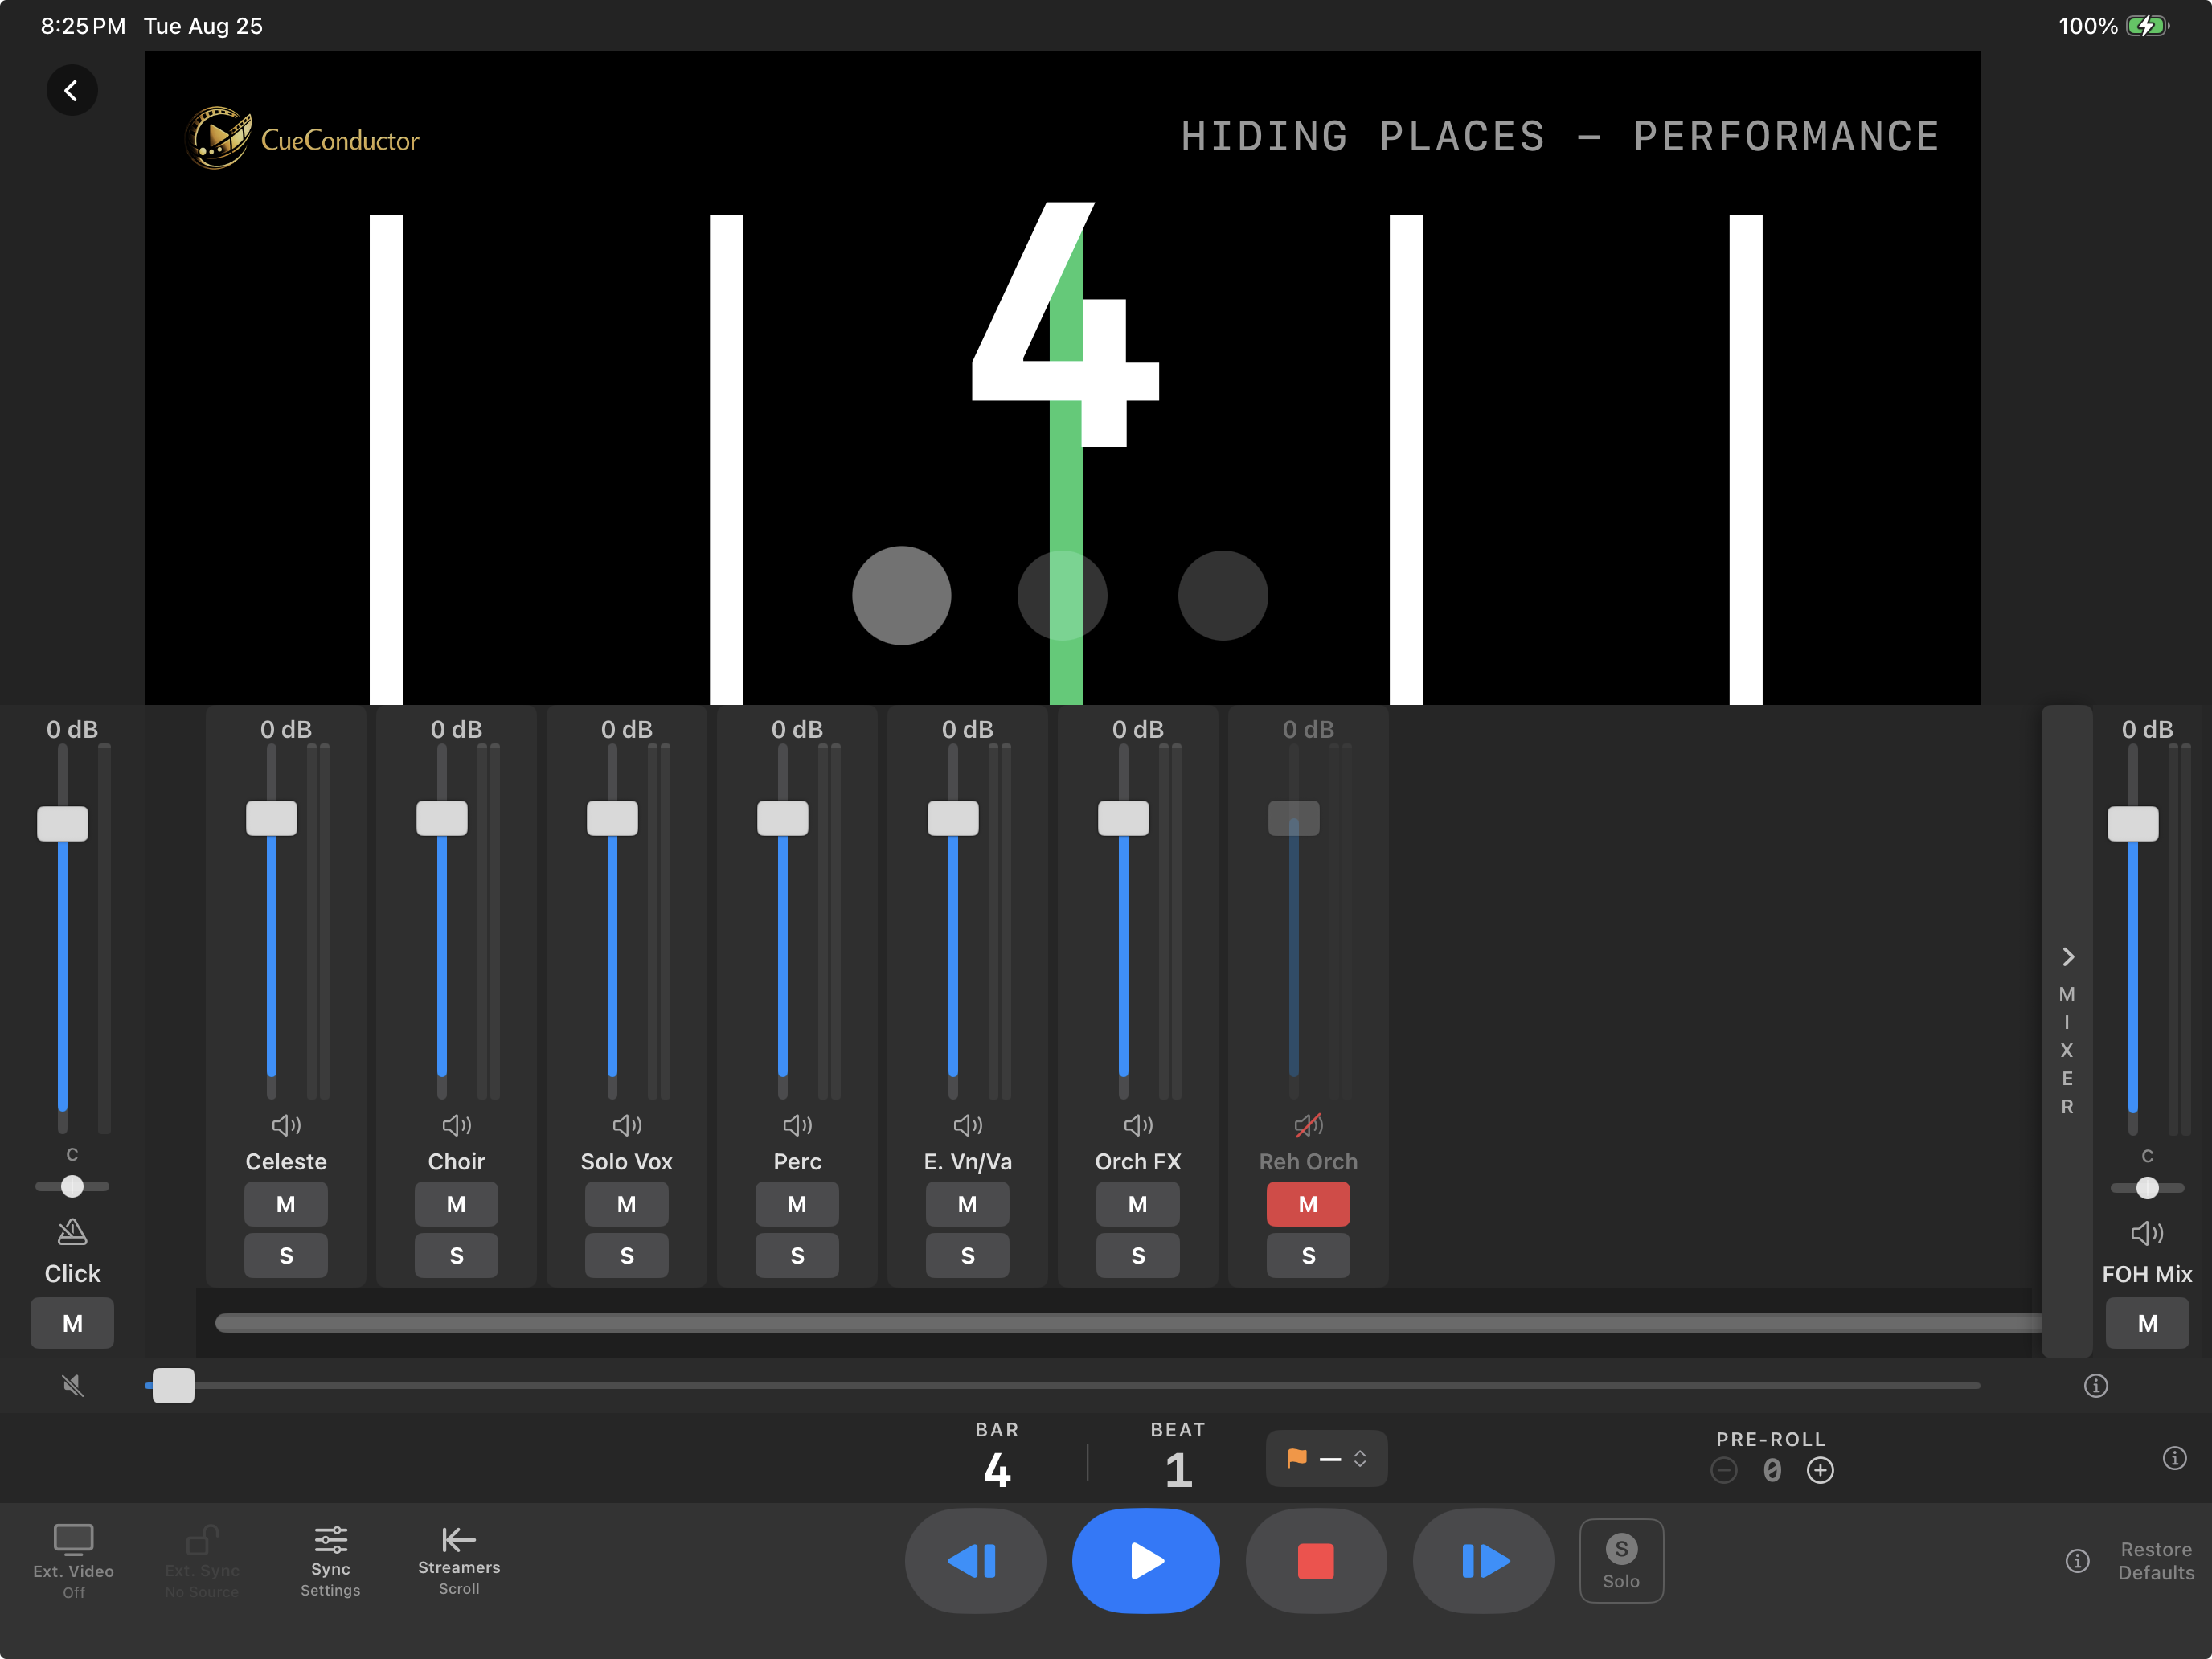This screenshot has height=1659, width=2212.
Task: Click the mixer horizontal scrollbar
Action: [1128, 1323]
